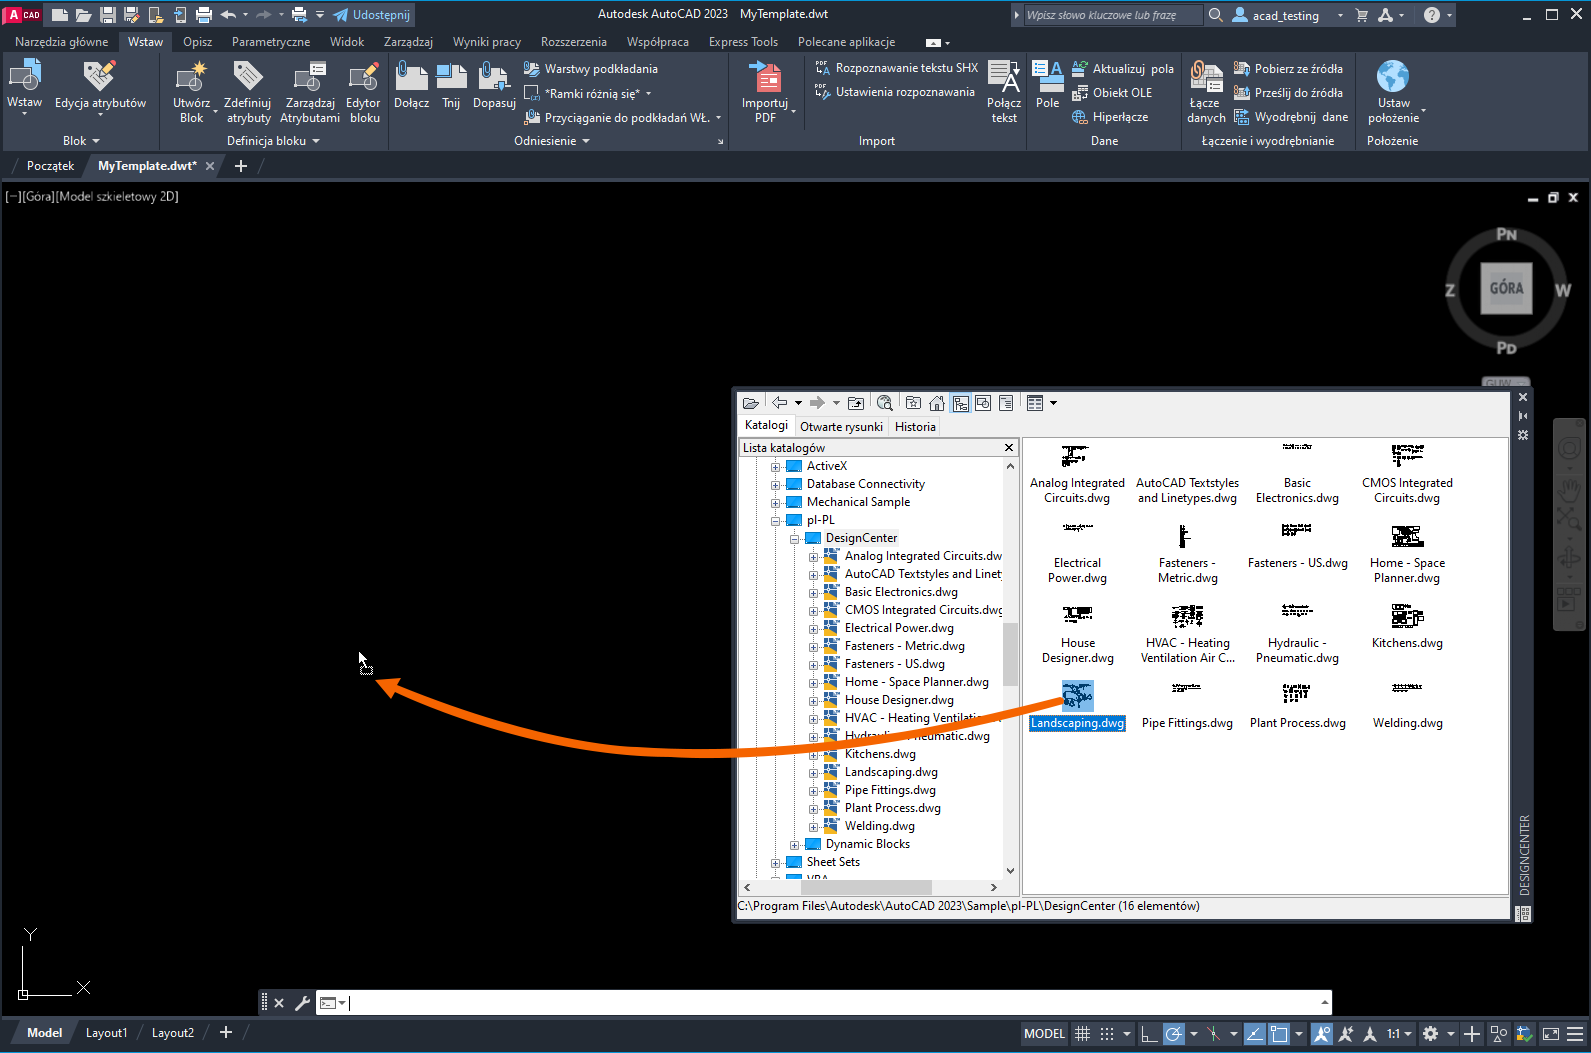Viewport: 1591px width, 1053px height.
Task: Click Pobierz ze źródła button
Action: (1288, 69)
